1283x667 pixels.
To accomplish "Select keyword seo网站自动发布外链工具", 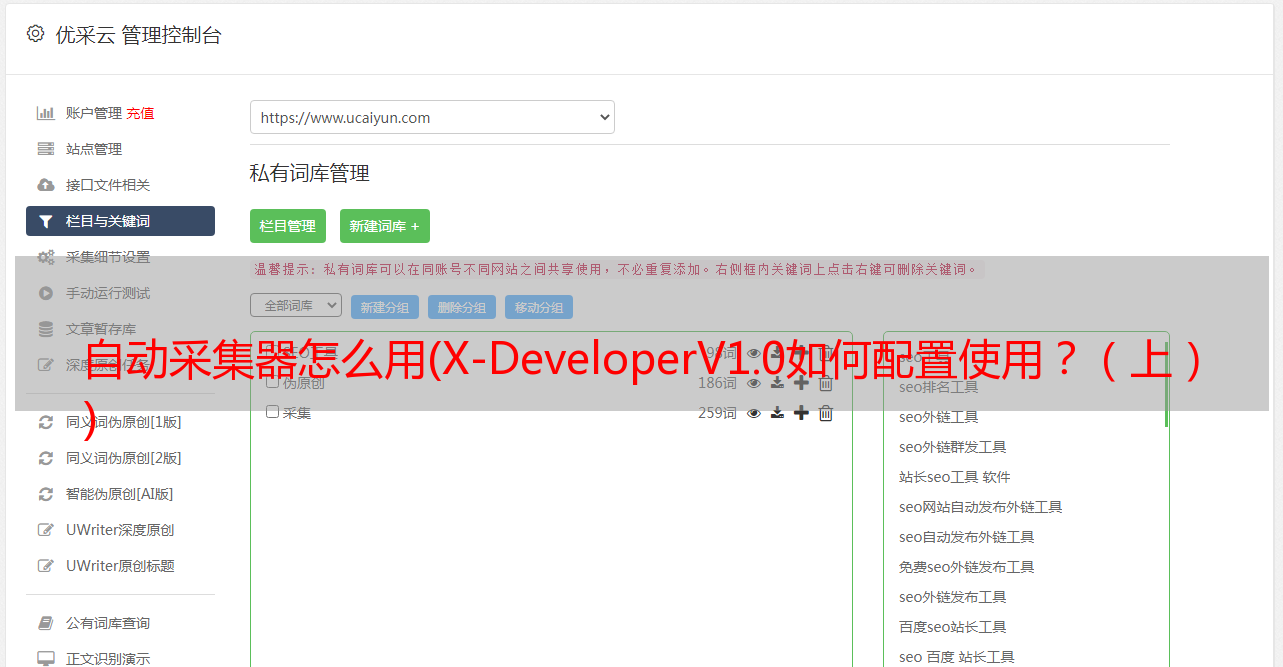I will click(x=980, y=507).
